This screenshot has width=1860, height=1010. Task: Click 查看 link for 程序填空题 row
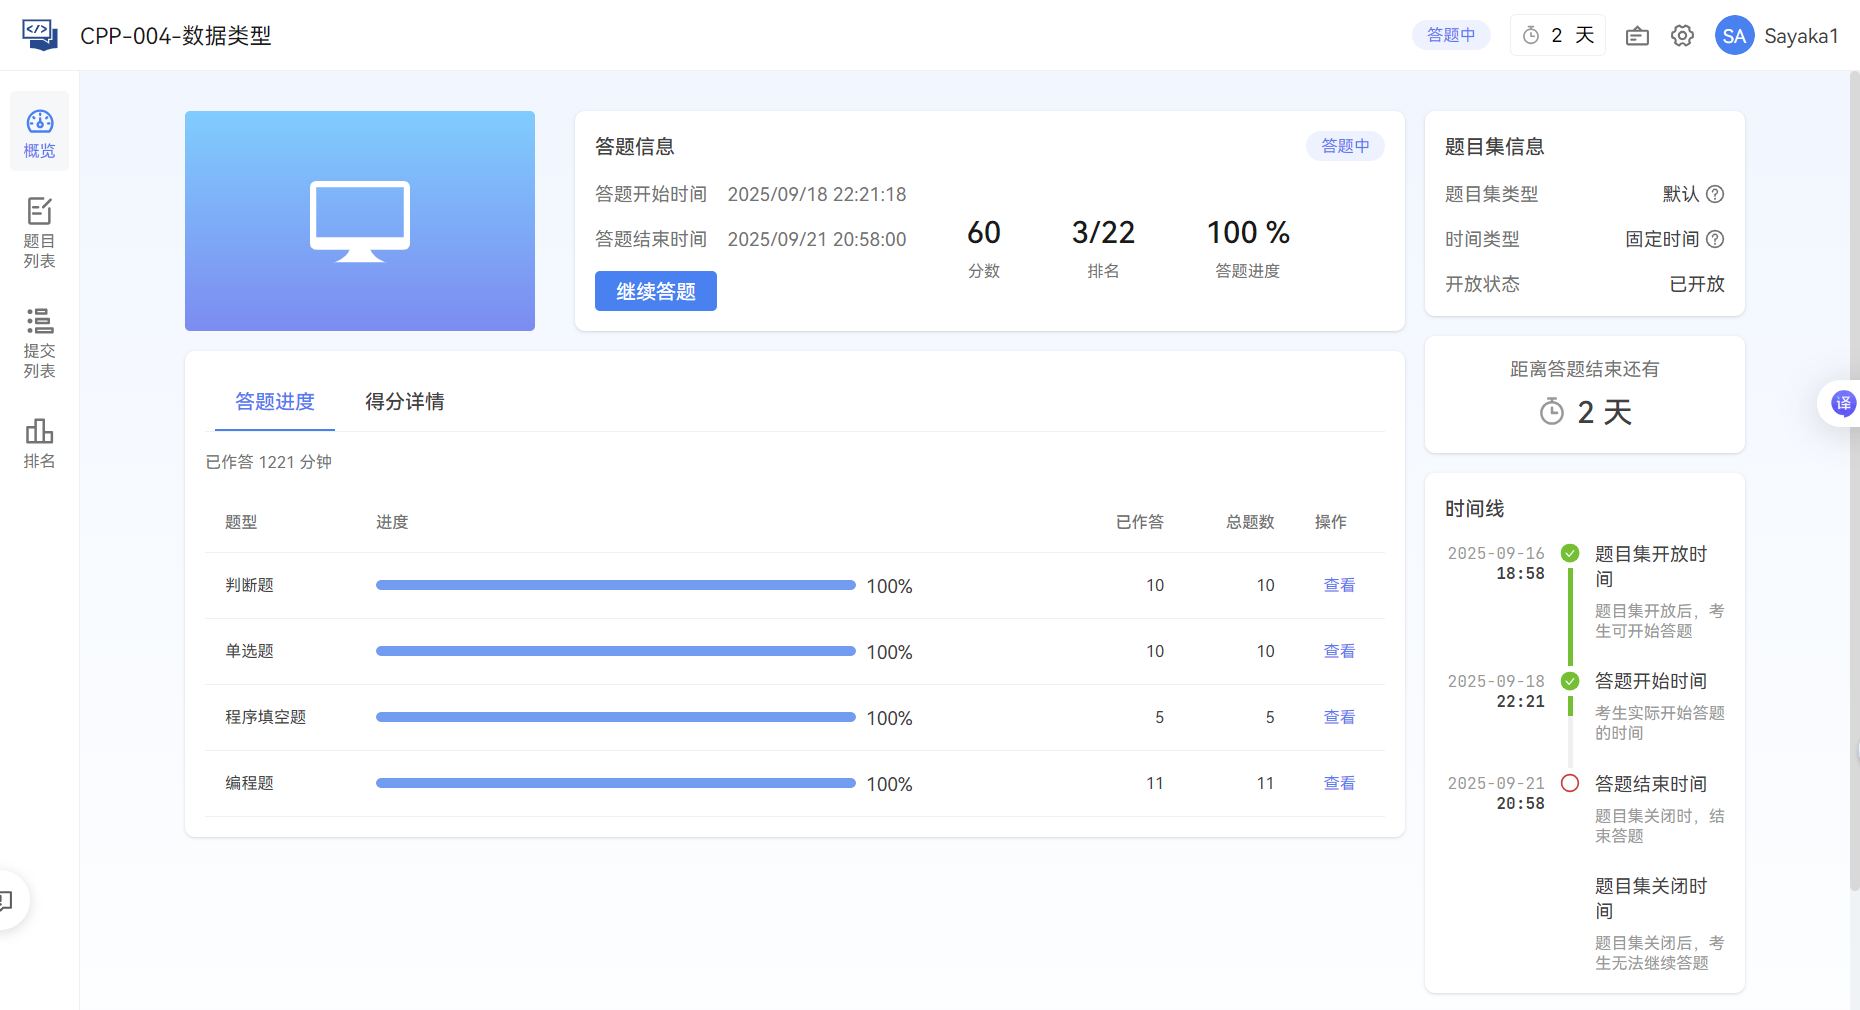(1339, 717)
